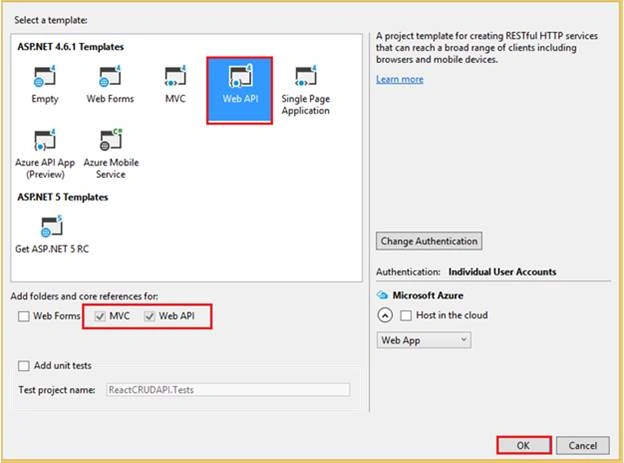Toggle the Web API core references checkbox

[149, 316]
